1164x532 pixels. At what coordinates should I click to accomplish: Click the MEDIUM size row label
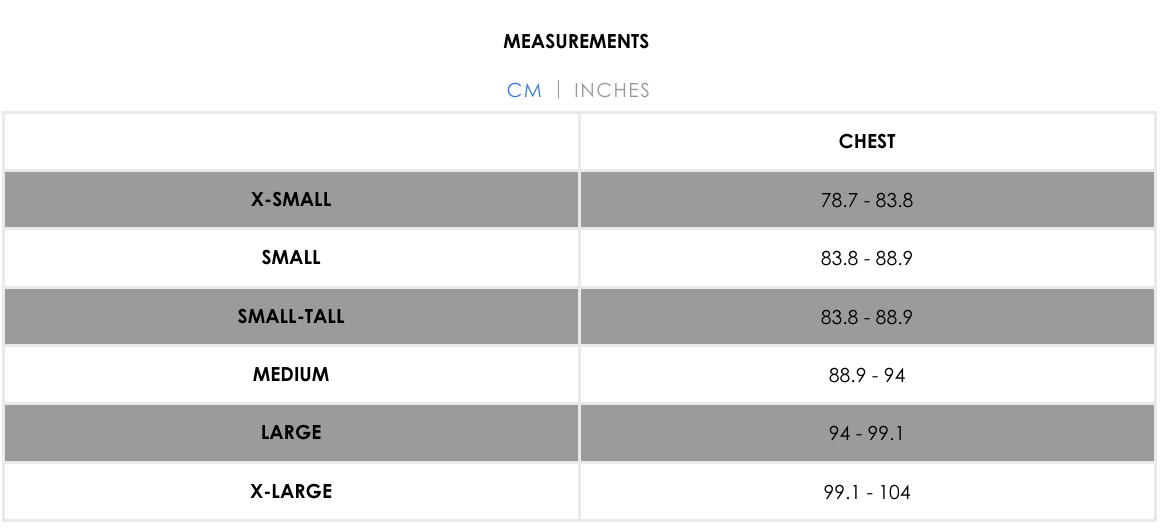point(291,374)
